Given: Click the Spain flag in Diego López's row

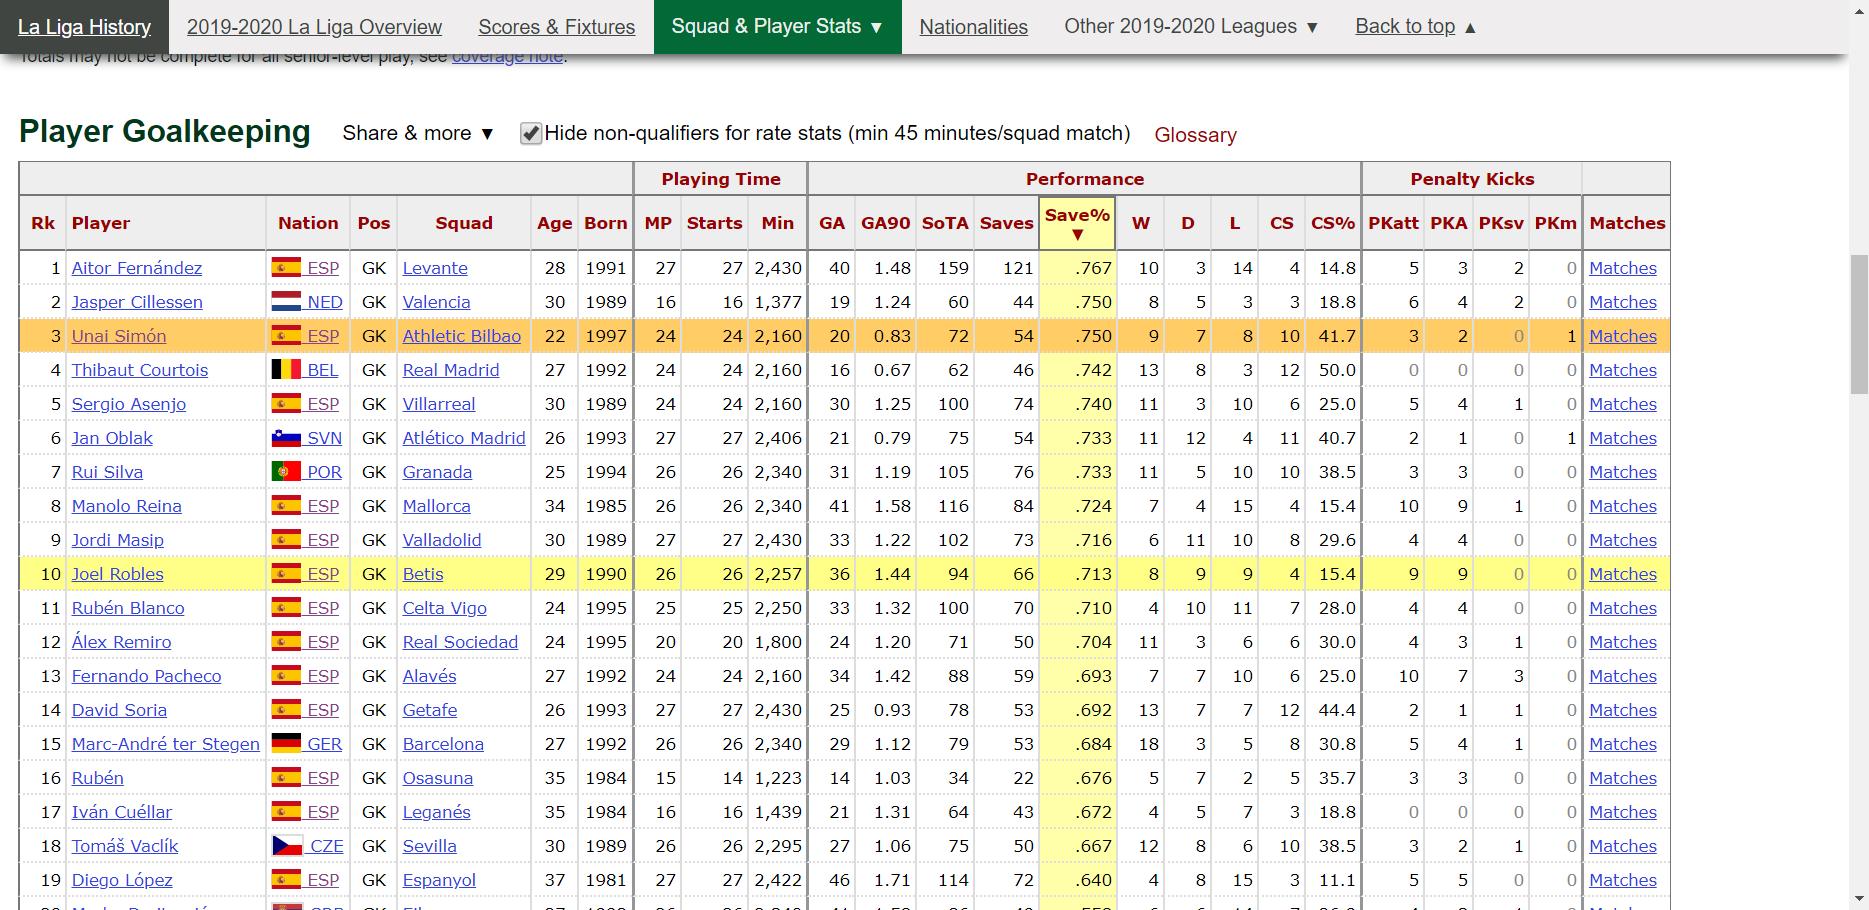Looking at the screenshot, I should coord(287,880).
